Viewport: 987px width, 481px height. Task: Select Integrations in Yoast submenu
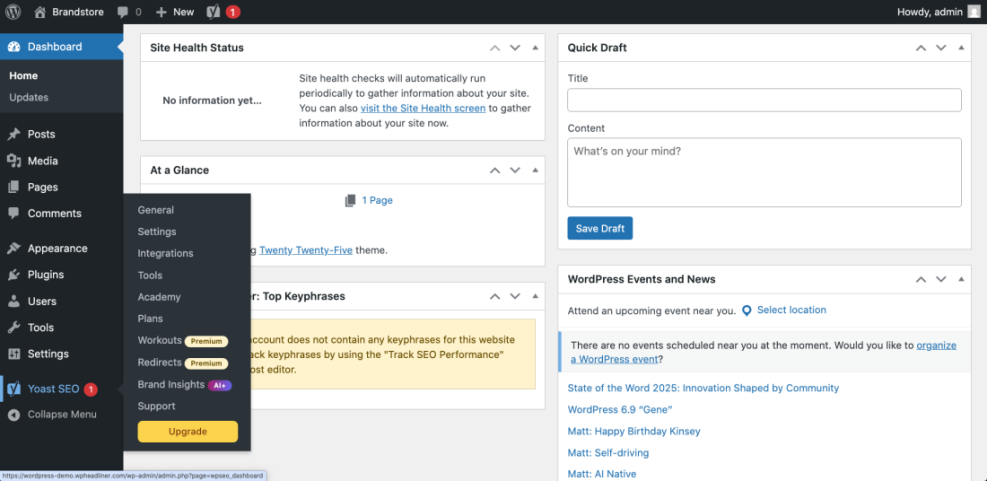point(166,253)
